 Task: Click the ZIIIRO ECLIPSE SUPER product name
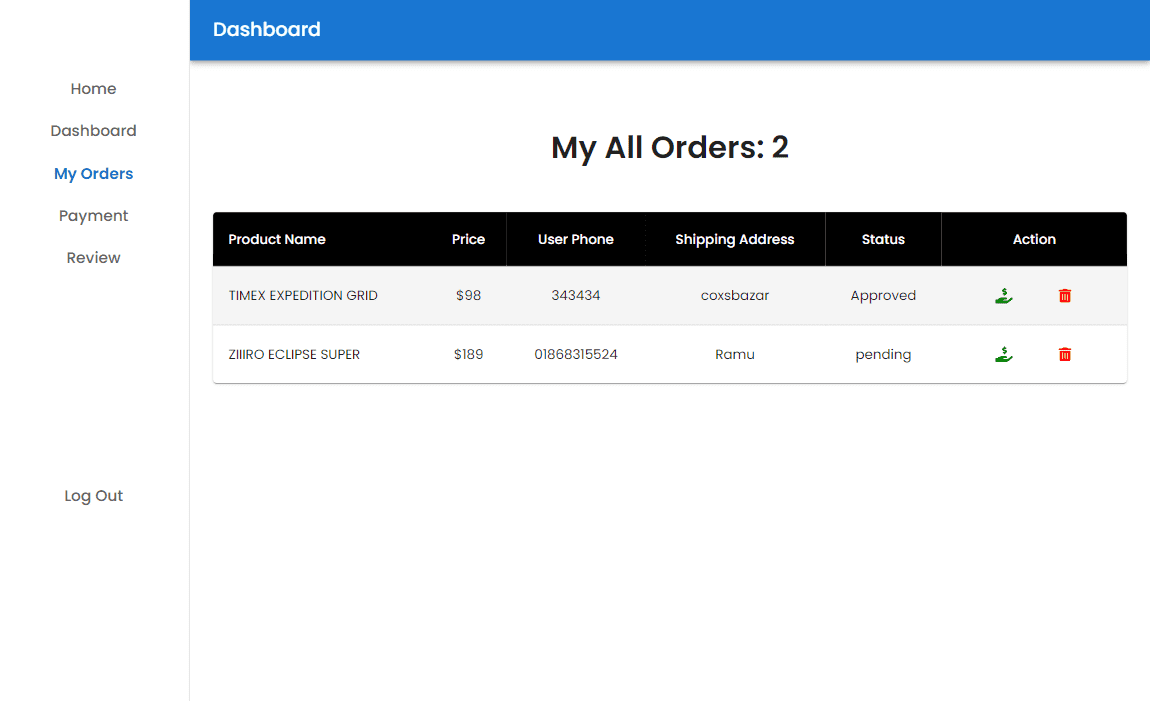(294, 354)
